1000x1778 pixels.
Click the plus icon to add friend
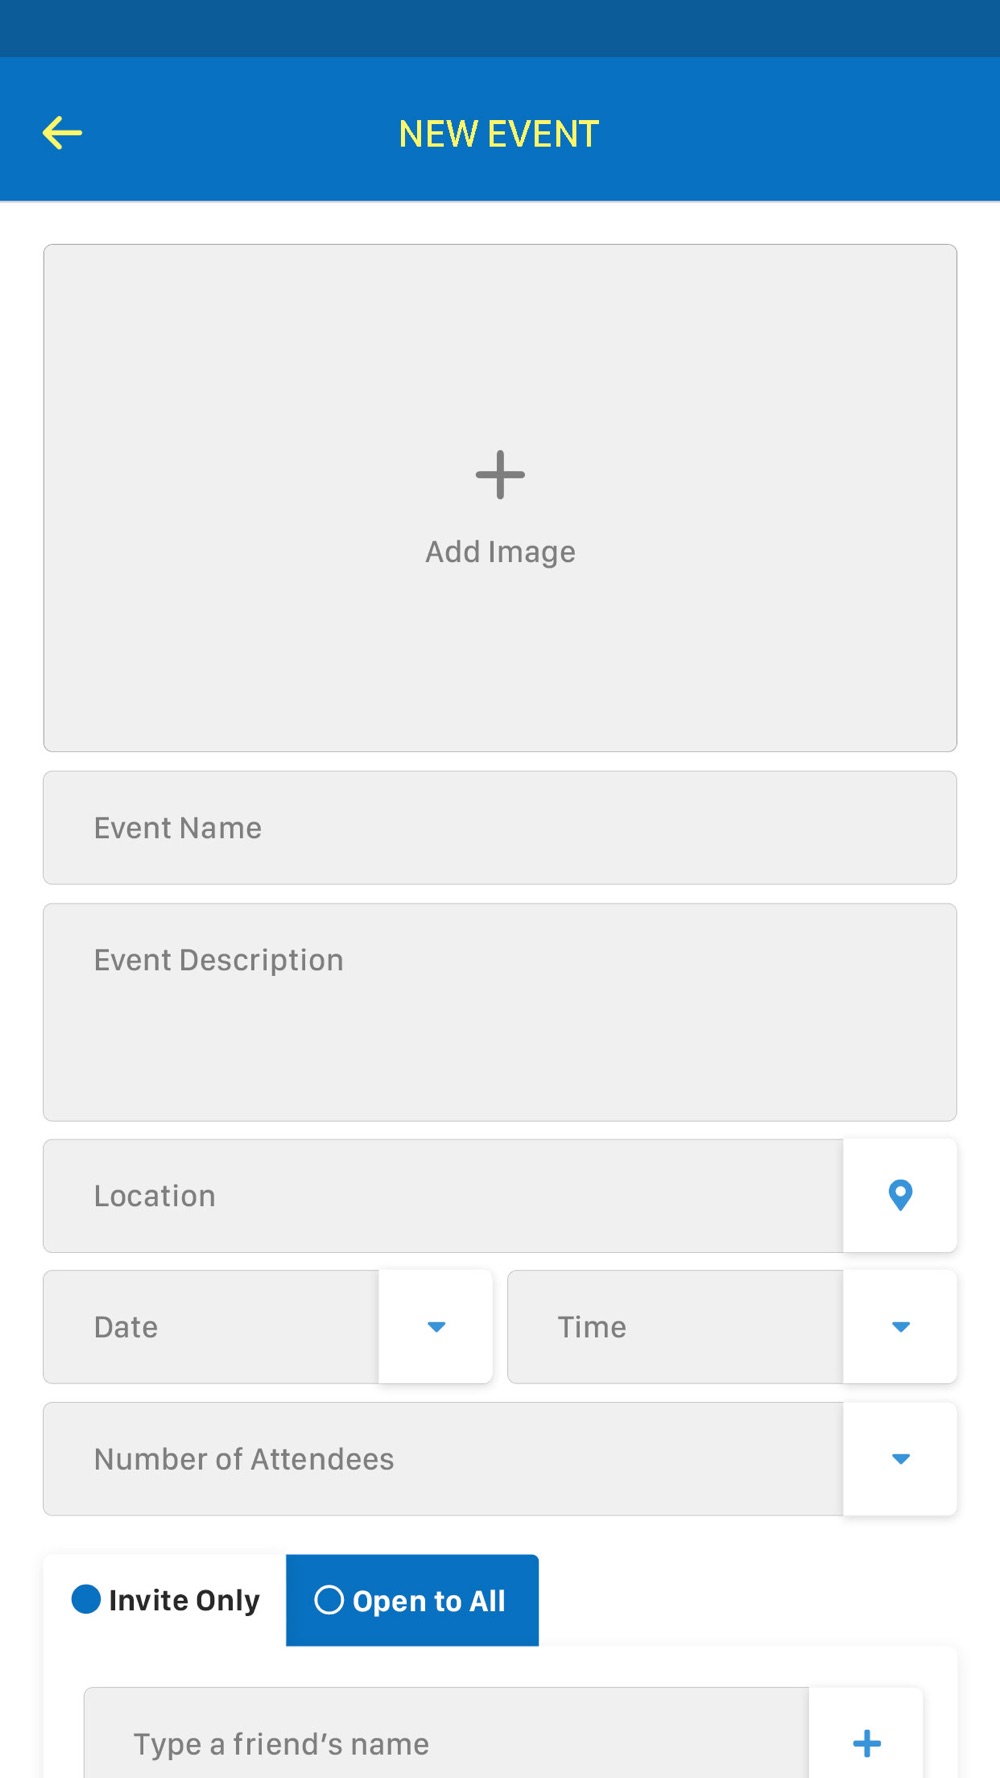coord(866,1743)
